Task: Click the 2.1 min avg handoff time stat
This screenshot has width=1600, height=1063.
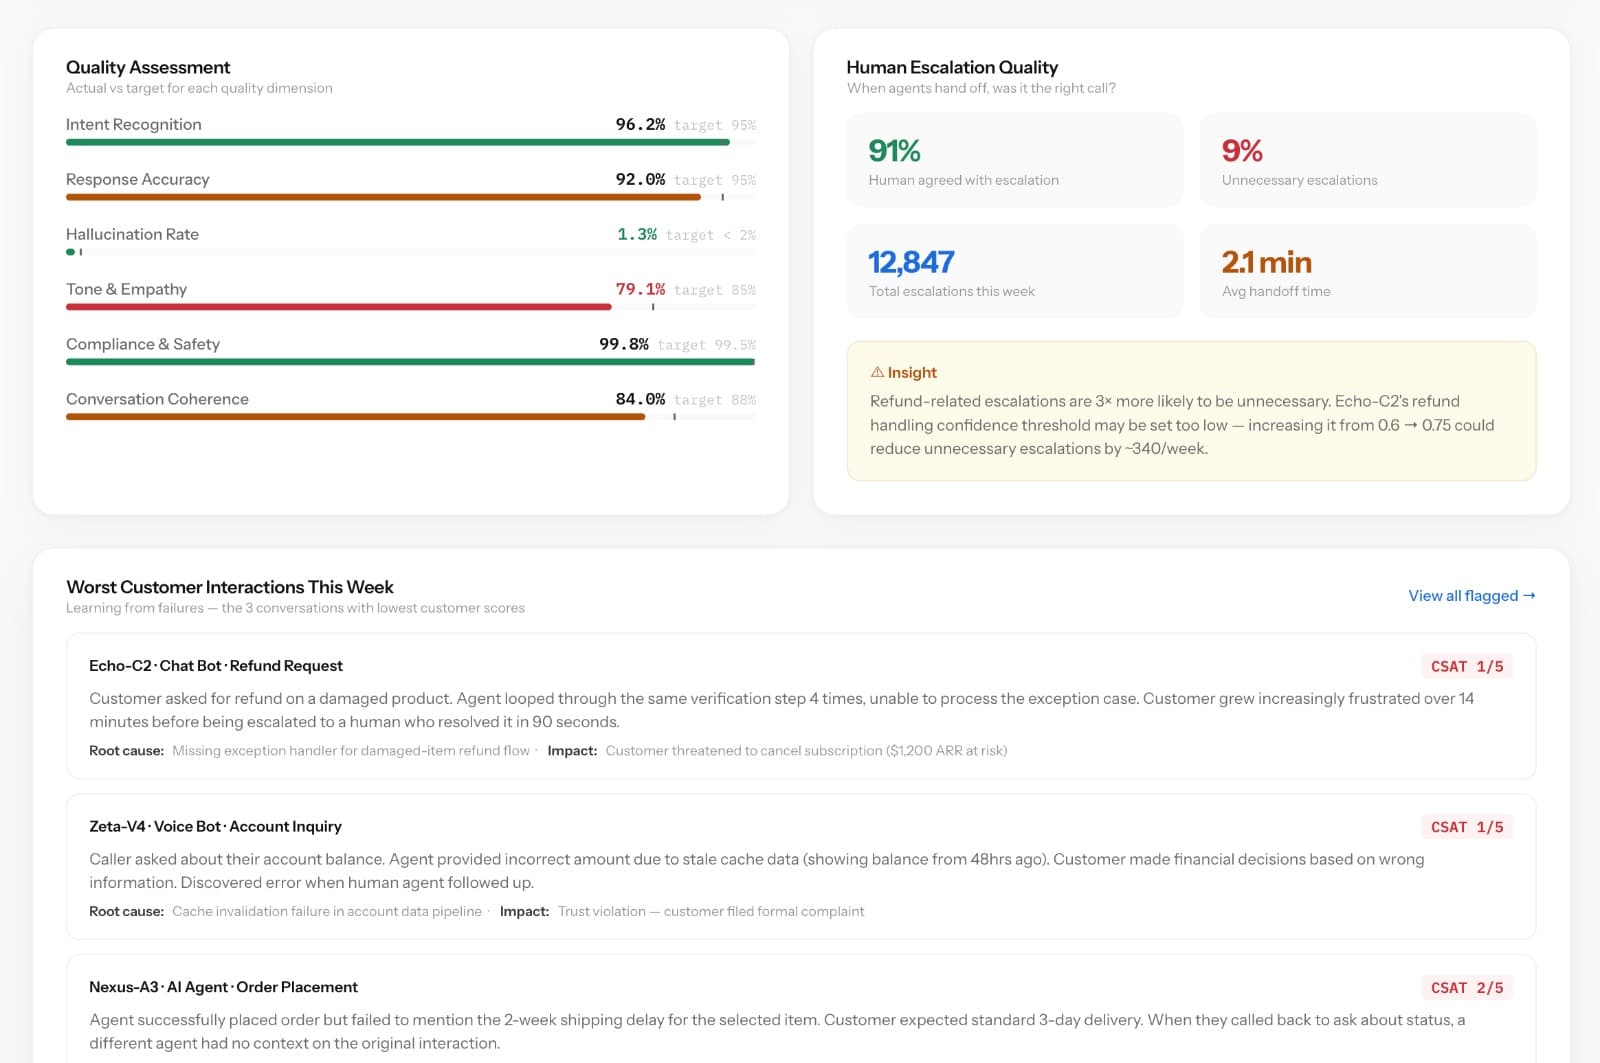Action: coord(1367,271)
